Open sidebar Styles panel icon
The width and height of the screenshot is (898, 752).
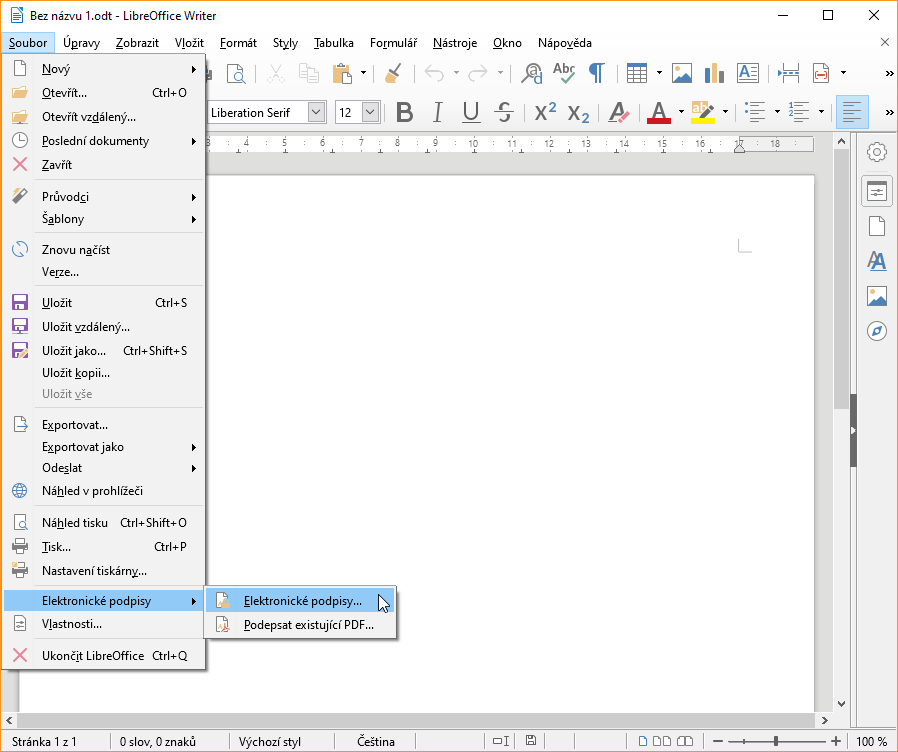(x=876, y=261)
